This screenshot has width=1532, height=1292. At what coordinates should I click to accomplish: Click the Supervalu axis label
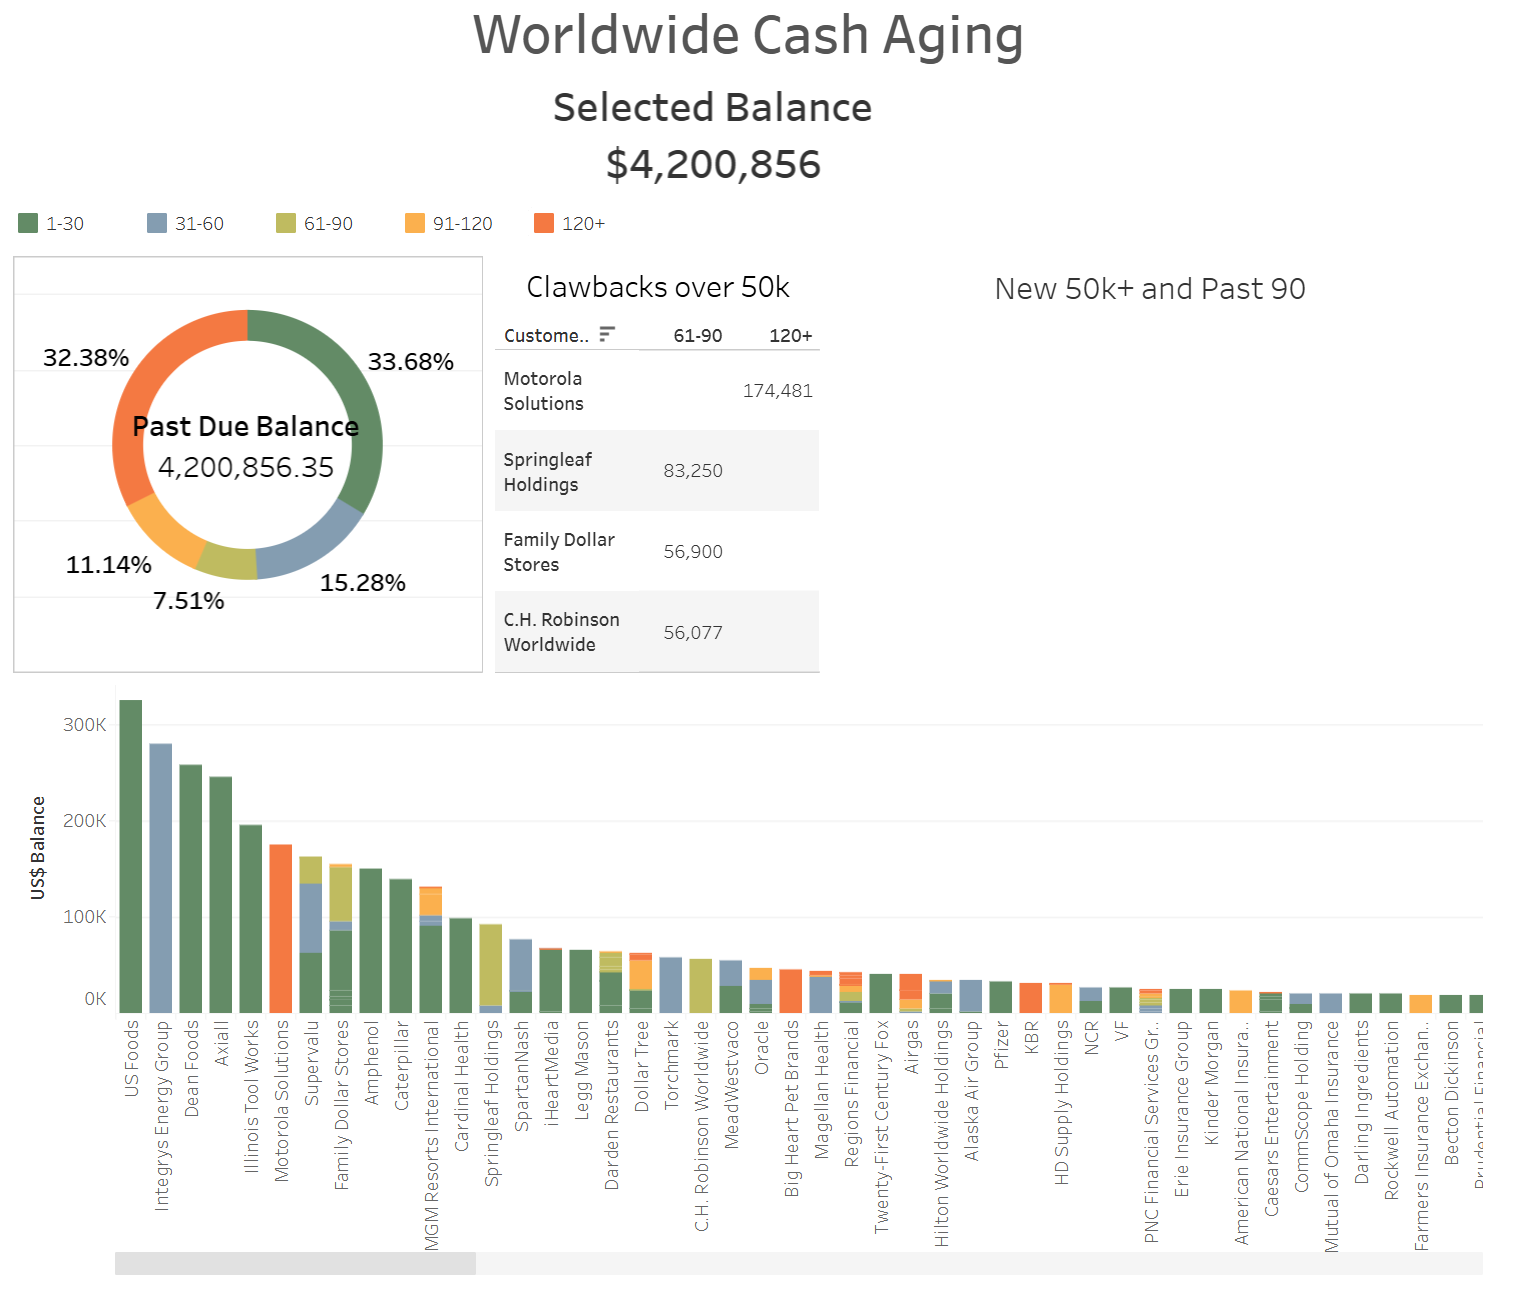click(311, 1063)
